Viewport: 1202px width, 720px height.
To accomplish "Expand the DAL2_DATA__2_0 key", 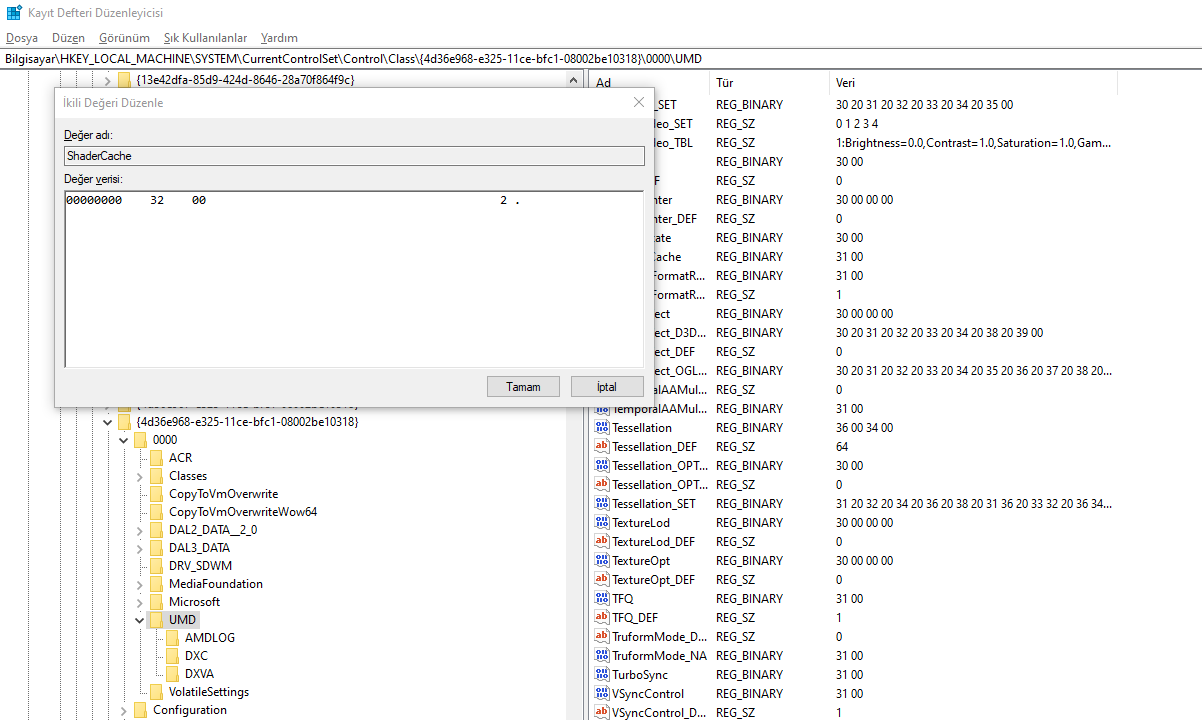I will click(x=140, y=530).
